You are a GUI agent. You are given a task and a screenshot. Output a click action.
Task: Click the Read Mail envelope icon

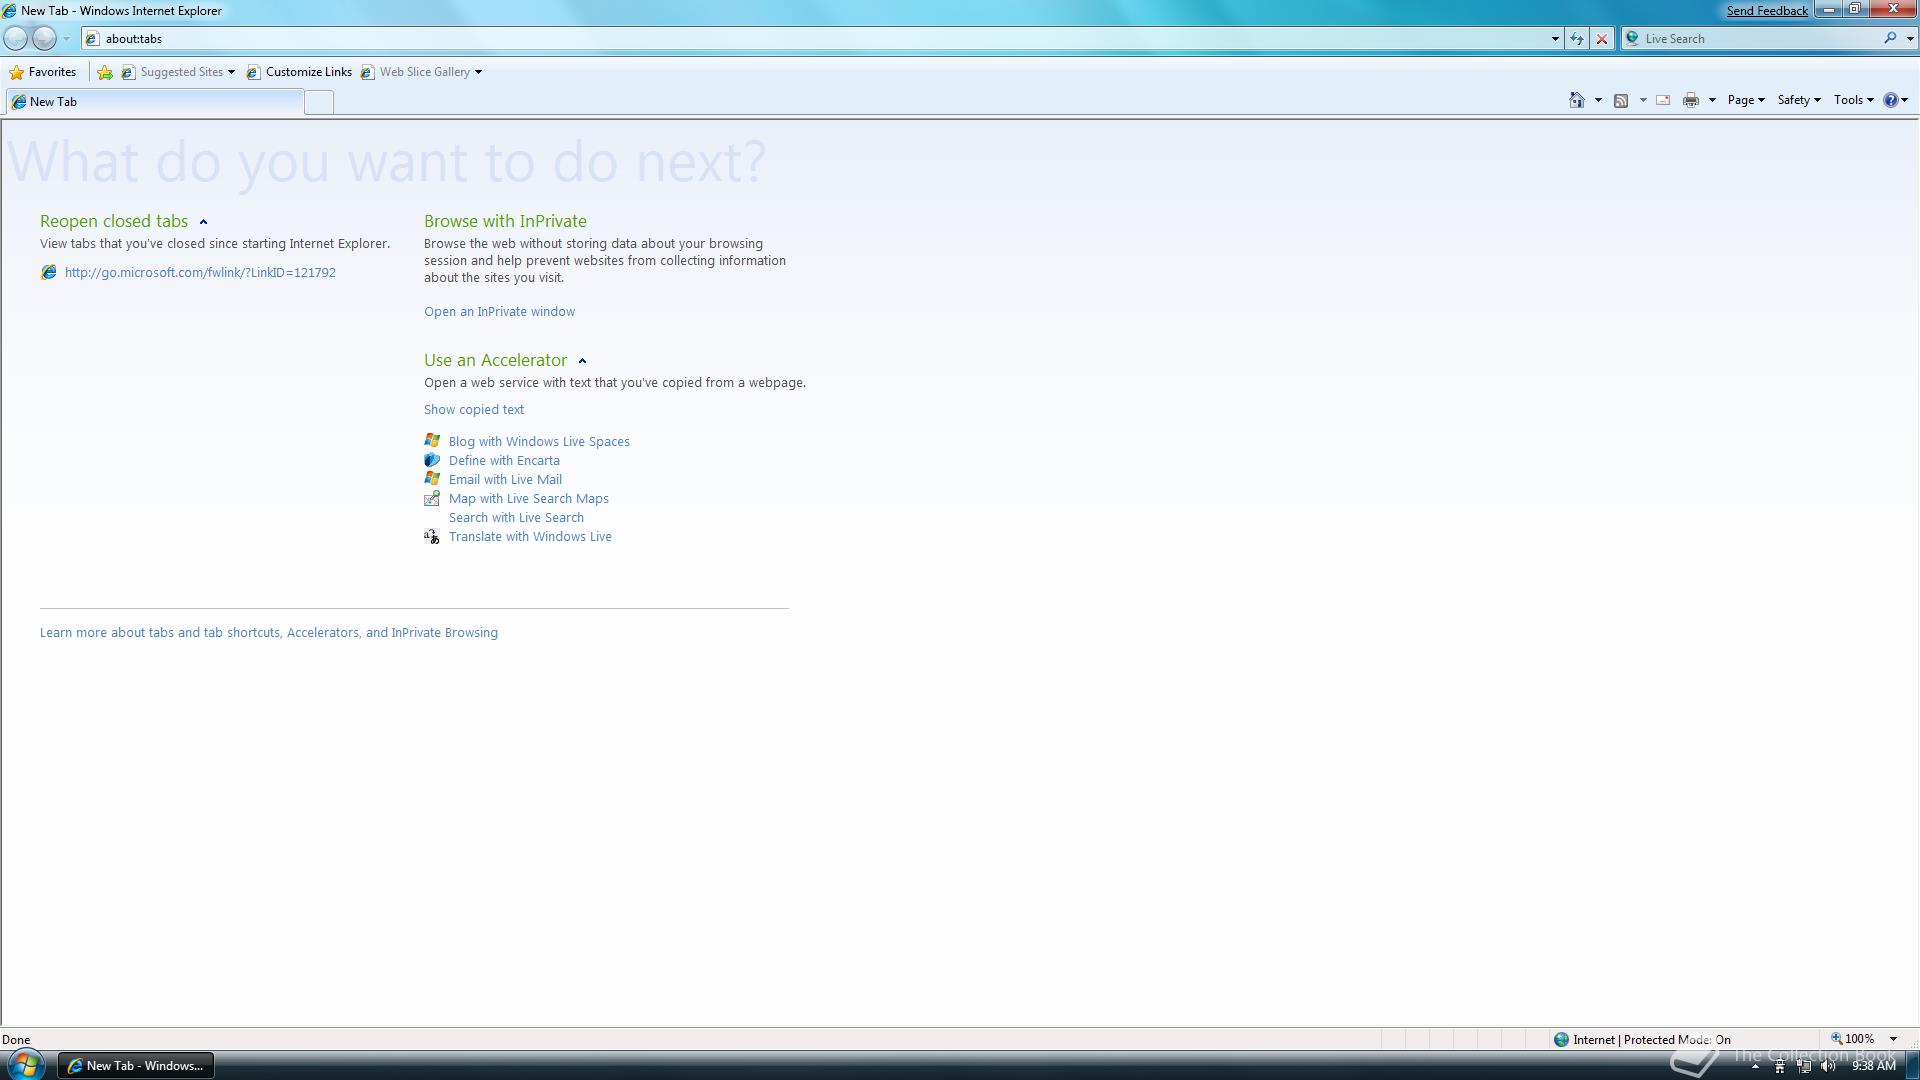pyautogui.click(x=1663, y=100)
